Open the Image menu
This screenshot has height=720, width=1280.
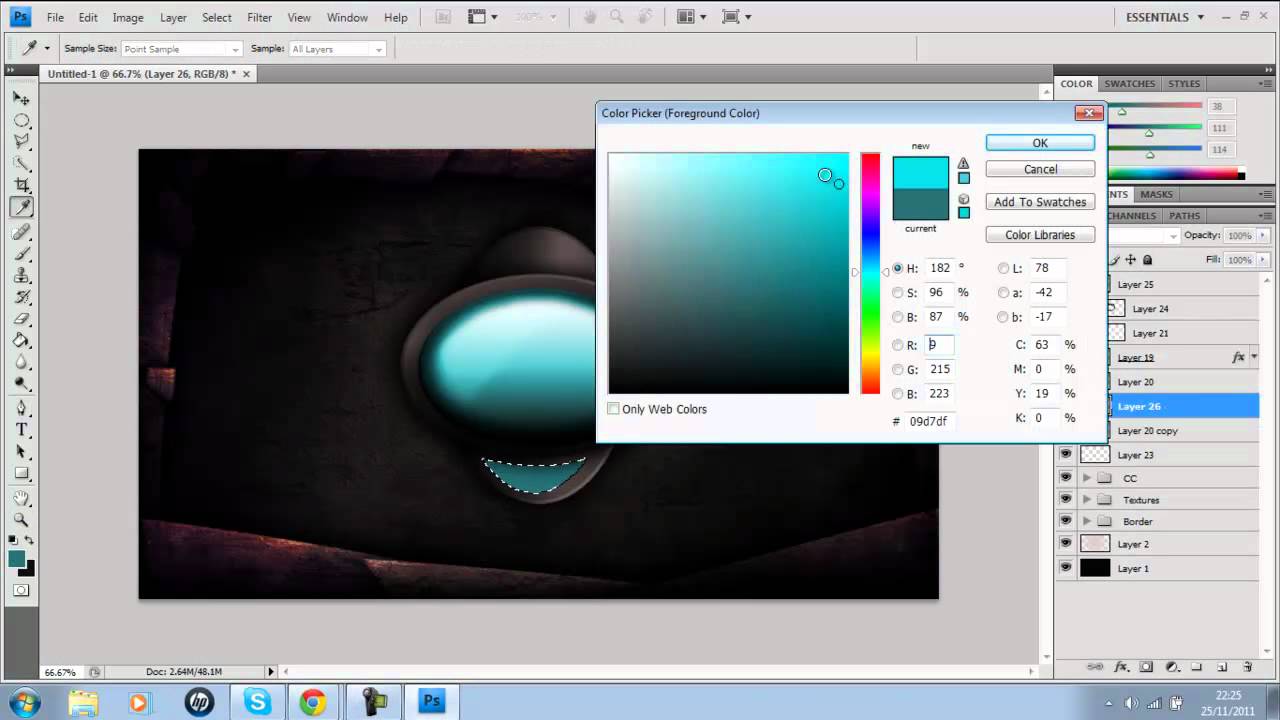point(128,17)
